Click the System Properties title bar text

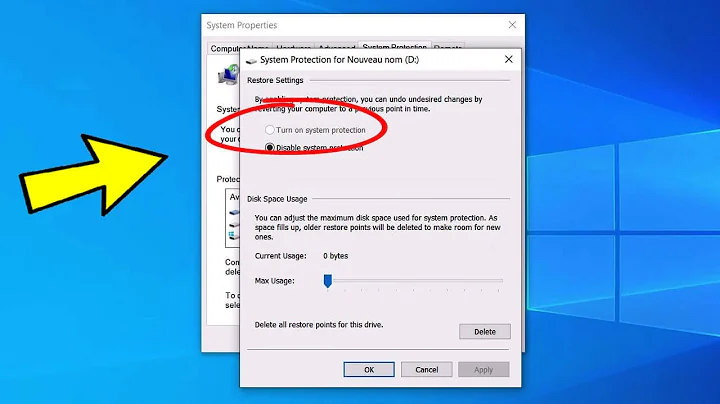(242, 25)
